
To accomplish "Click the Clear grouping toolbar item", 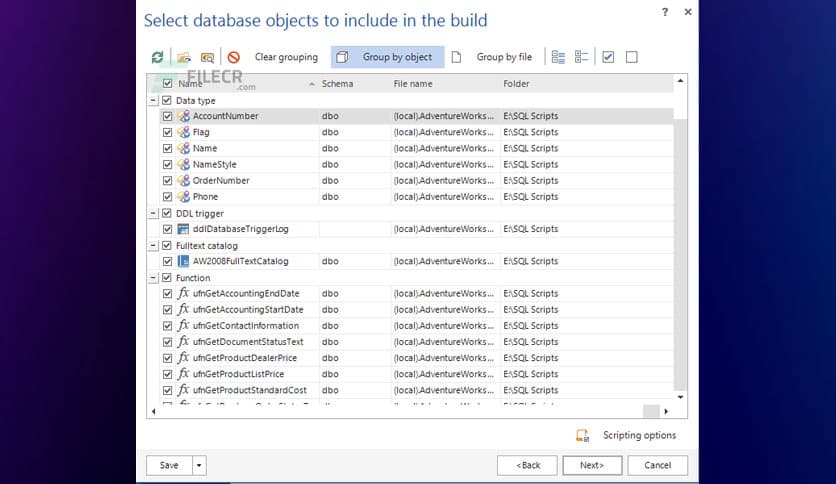I will pyautogui.click(x=286, y=57).
